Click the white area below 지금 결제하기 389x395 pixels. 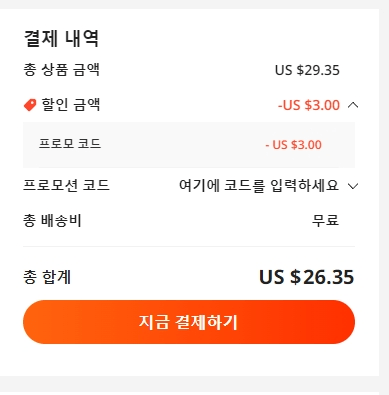coord(189,360)
